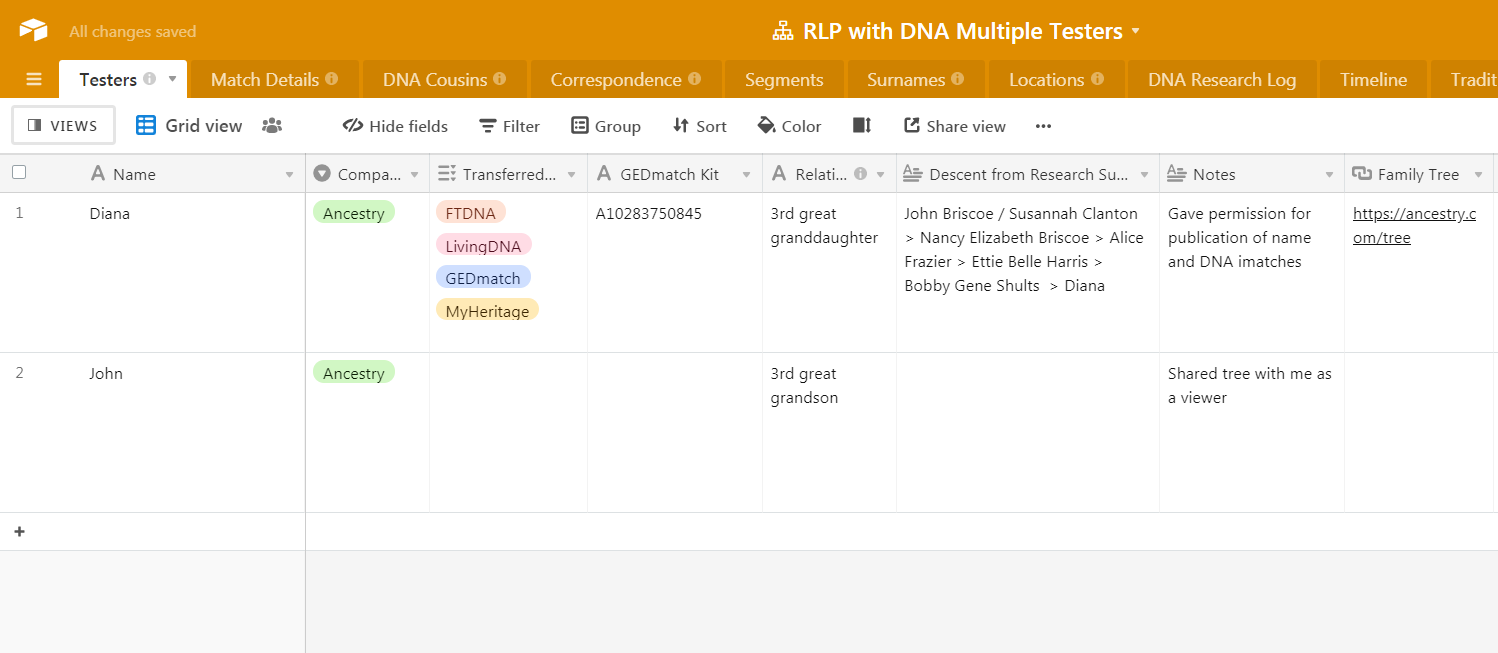Screen dimensions: 1498x653
Task: Open the Timeline tab
Action: tap(1373, 80)
